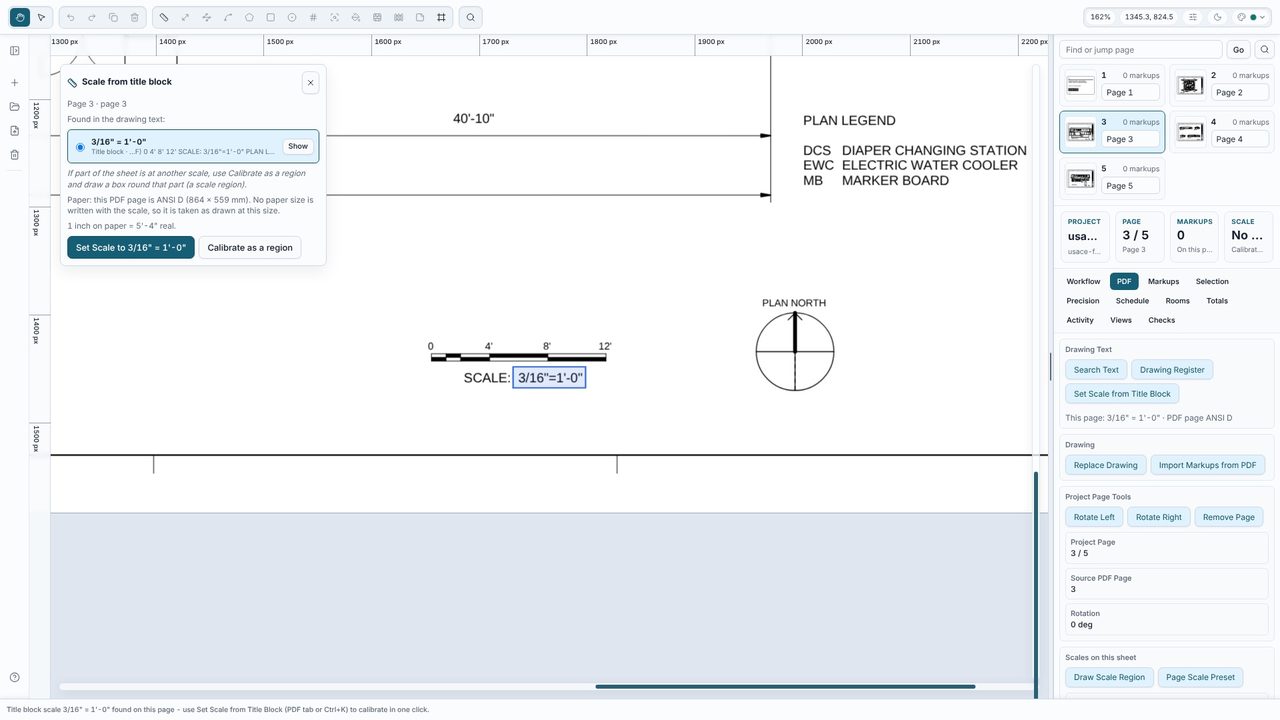Switch to the Markups tab
Viewport: 1280px width, 720px height.
[x=1163, y=282]
